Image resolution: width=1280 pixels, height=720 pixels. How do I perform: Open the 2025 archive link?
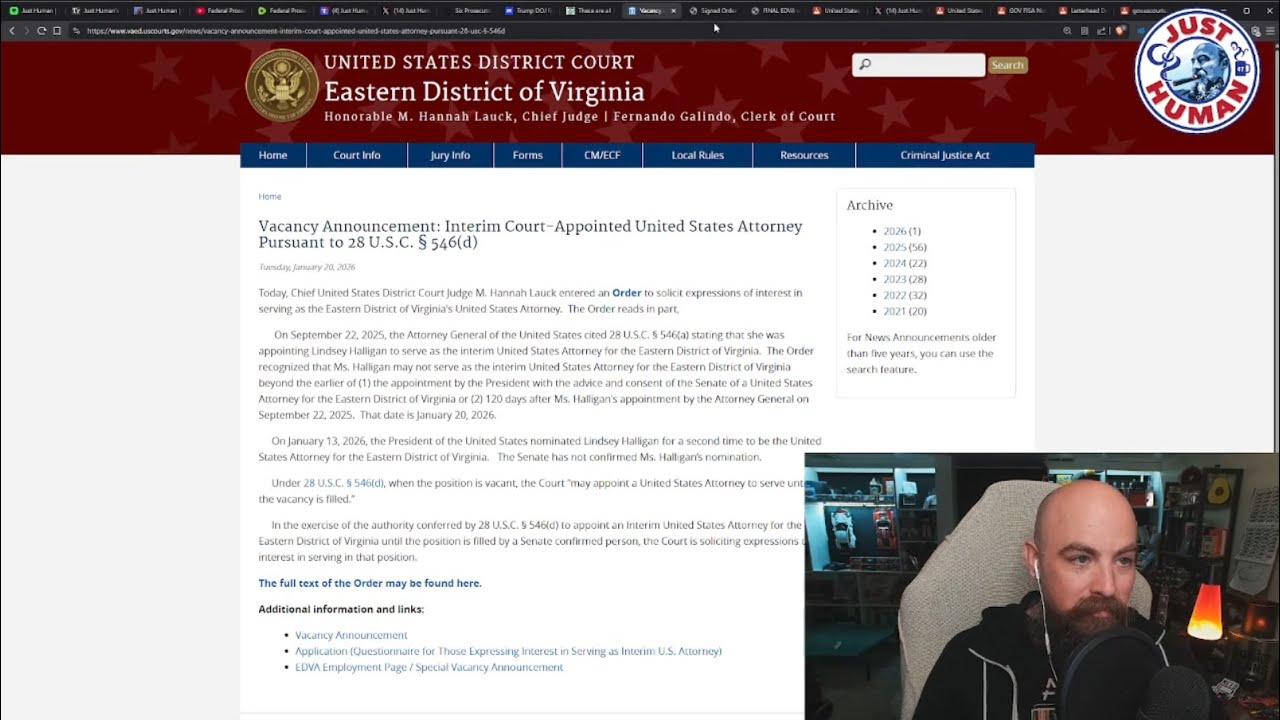(x=894, y=247)
